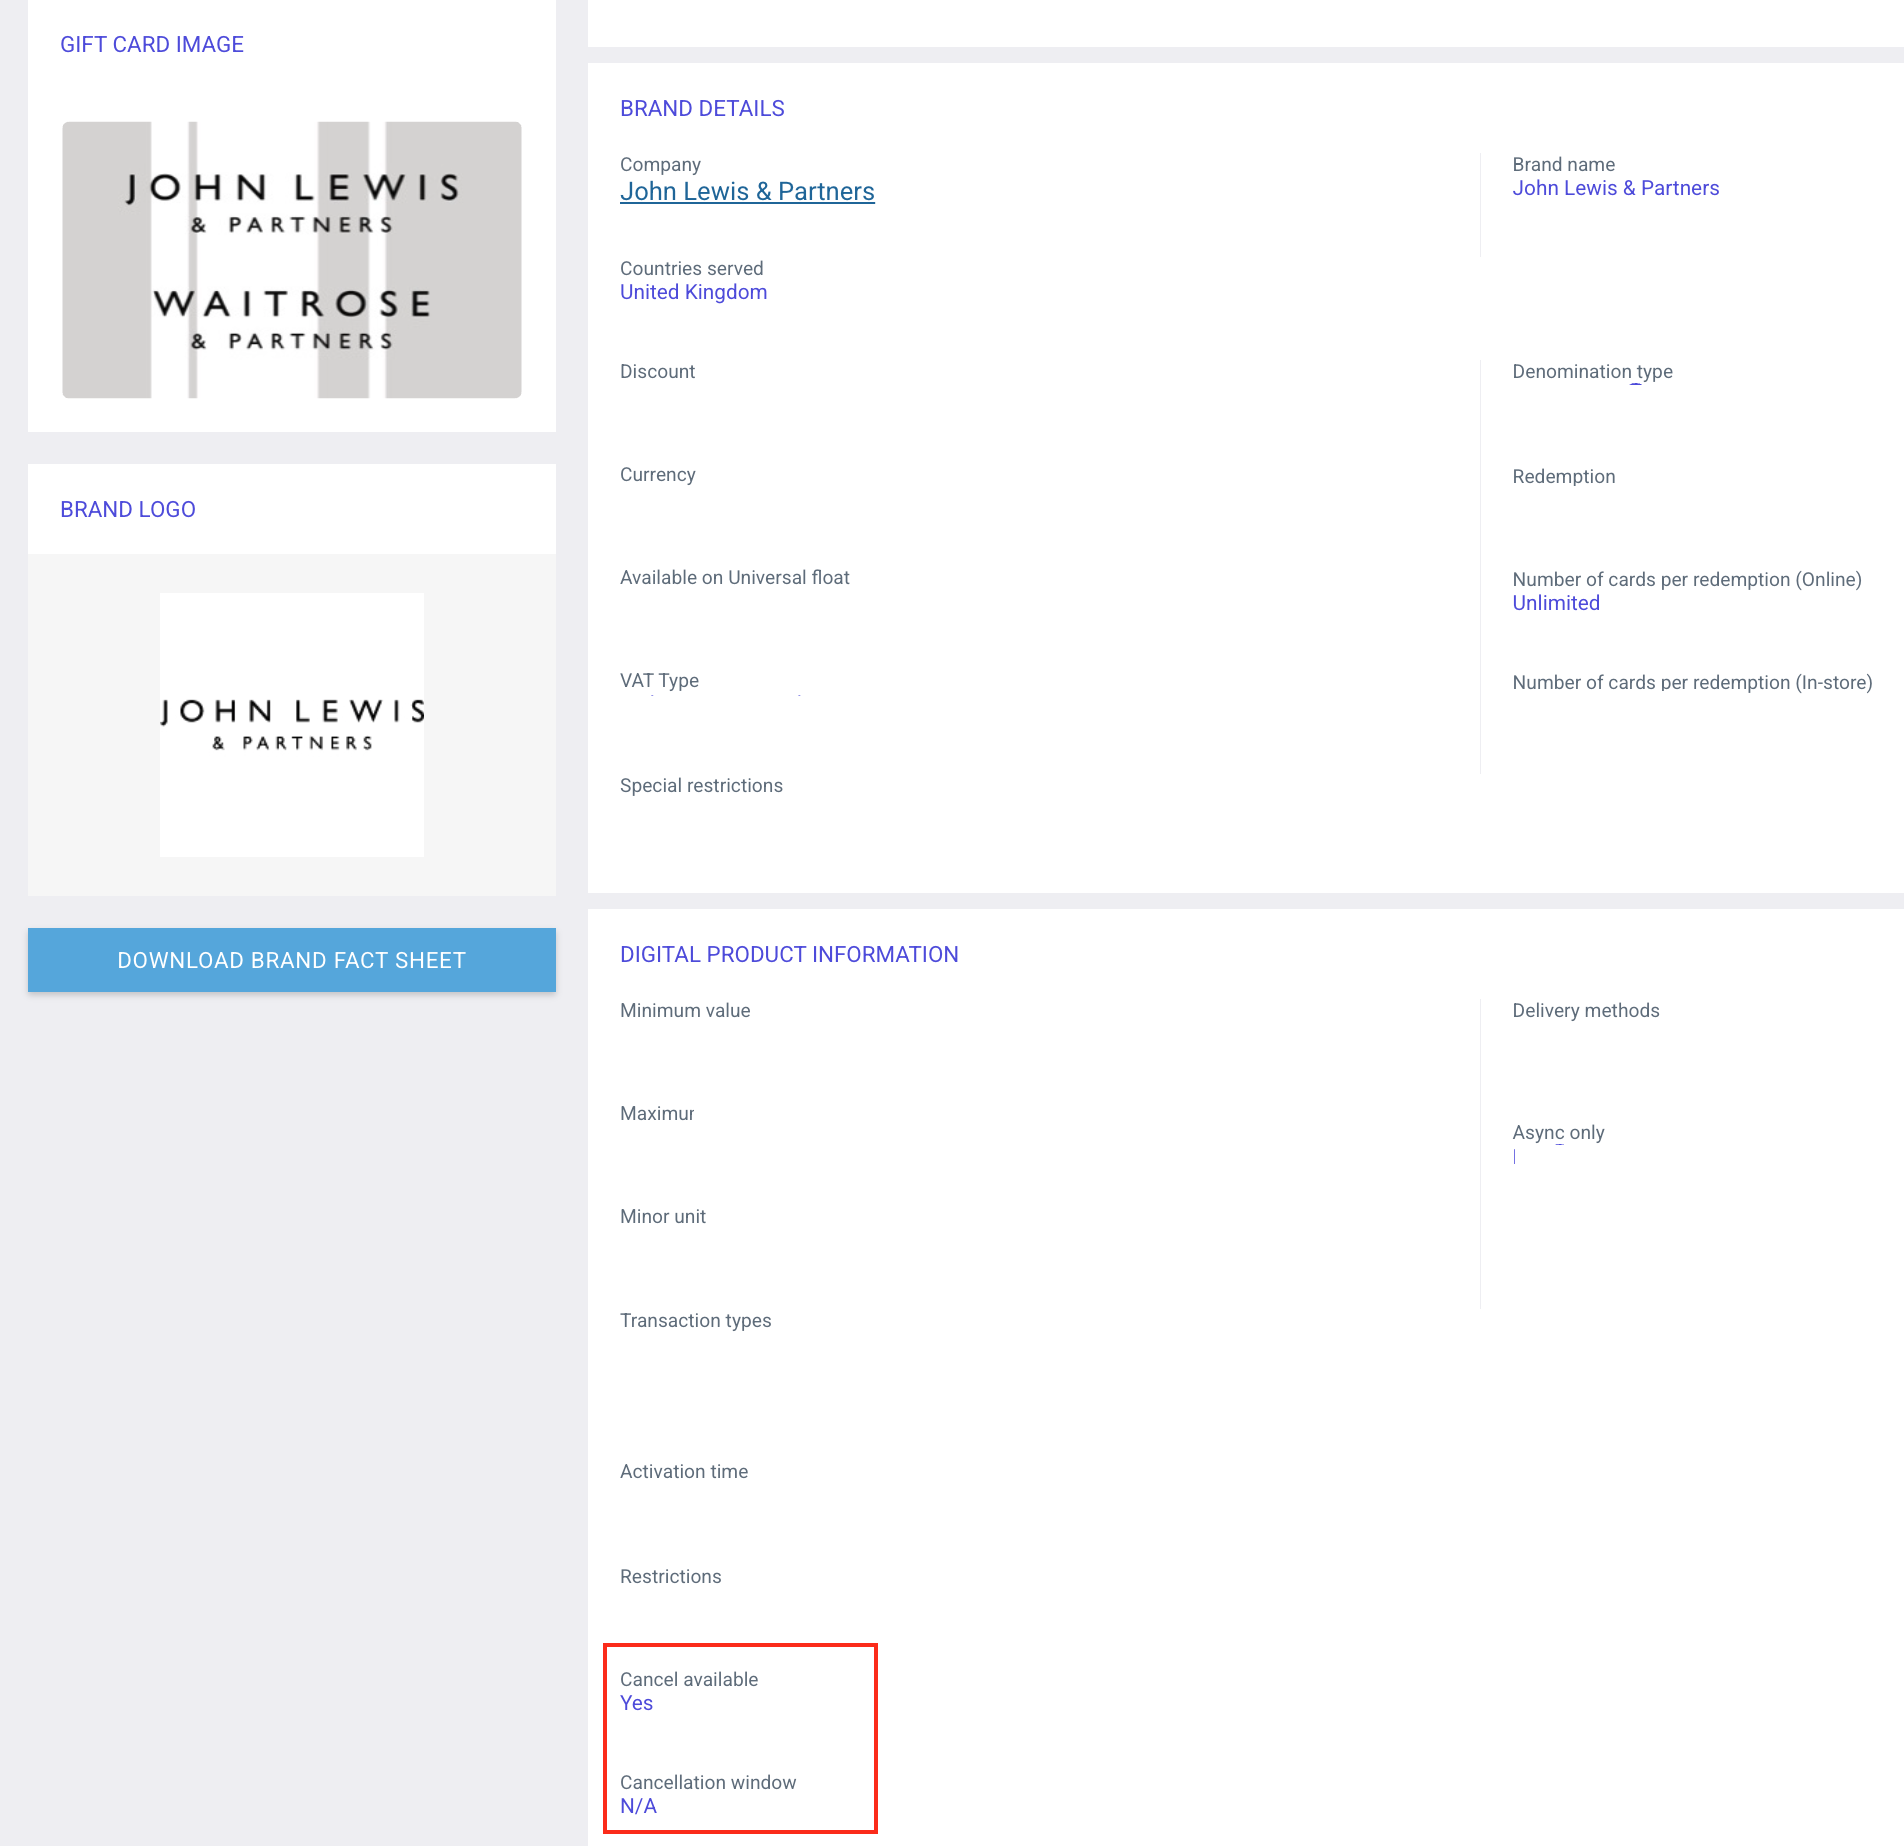Click the Yes value under Cancel available
The width and height of the screenshot is (1904, 1846).
pyautogui.click(x=636, y=1703)
